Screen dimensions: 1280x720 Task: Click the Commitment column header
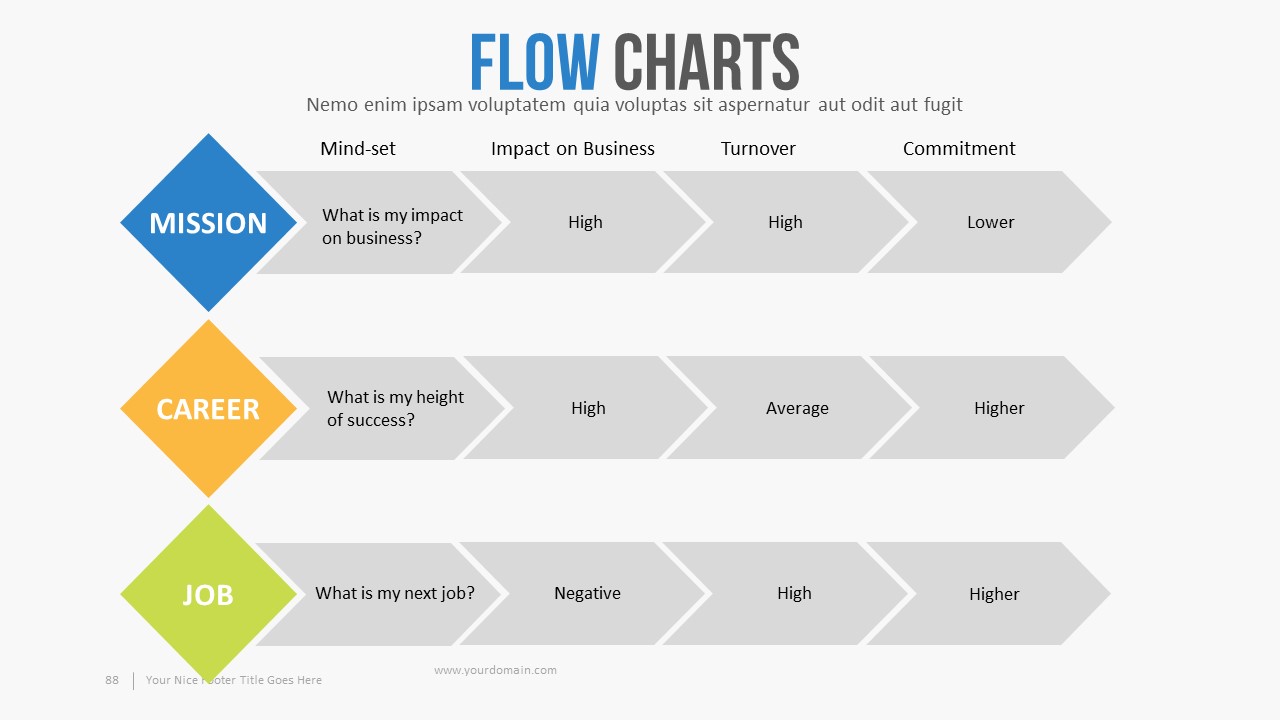(x=959, y=149)
